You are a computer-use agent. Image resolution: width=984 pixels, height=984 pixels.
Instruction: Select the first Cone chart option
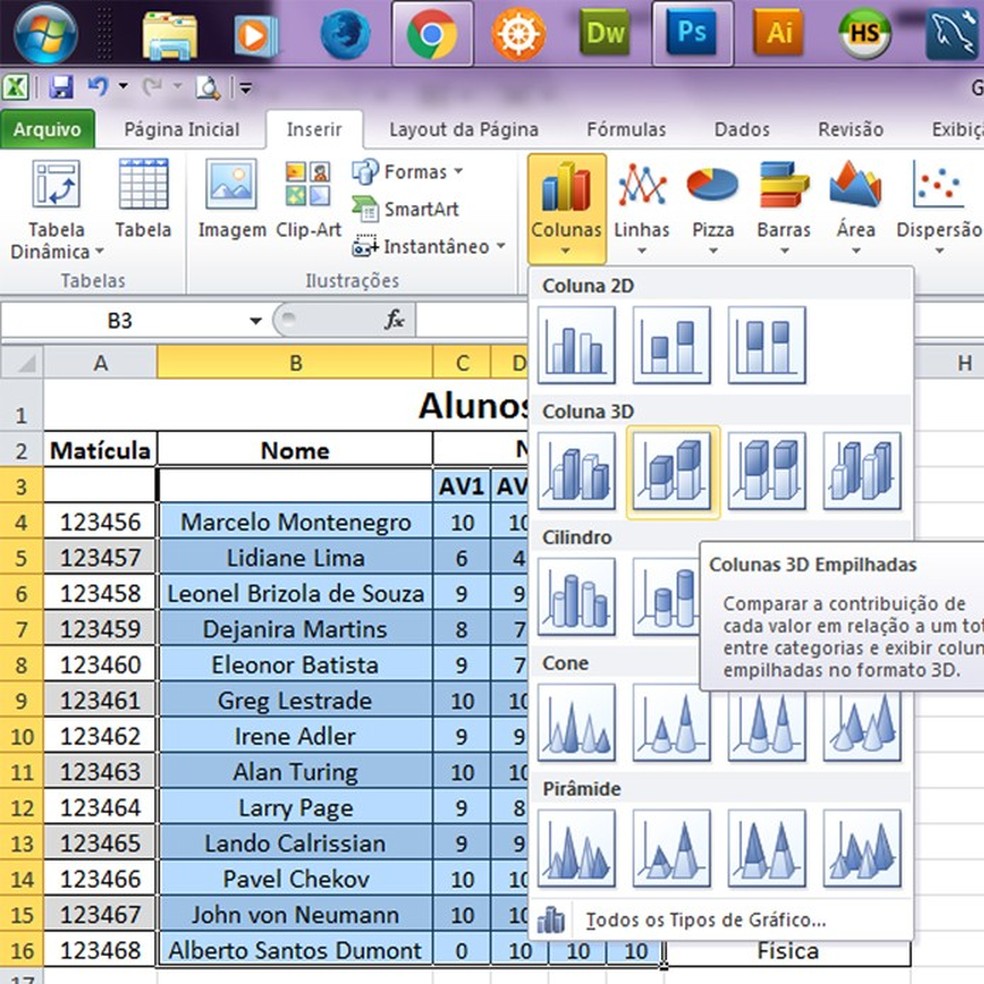(576, 722)
